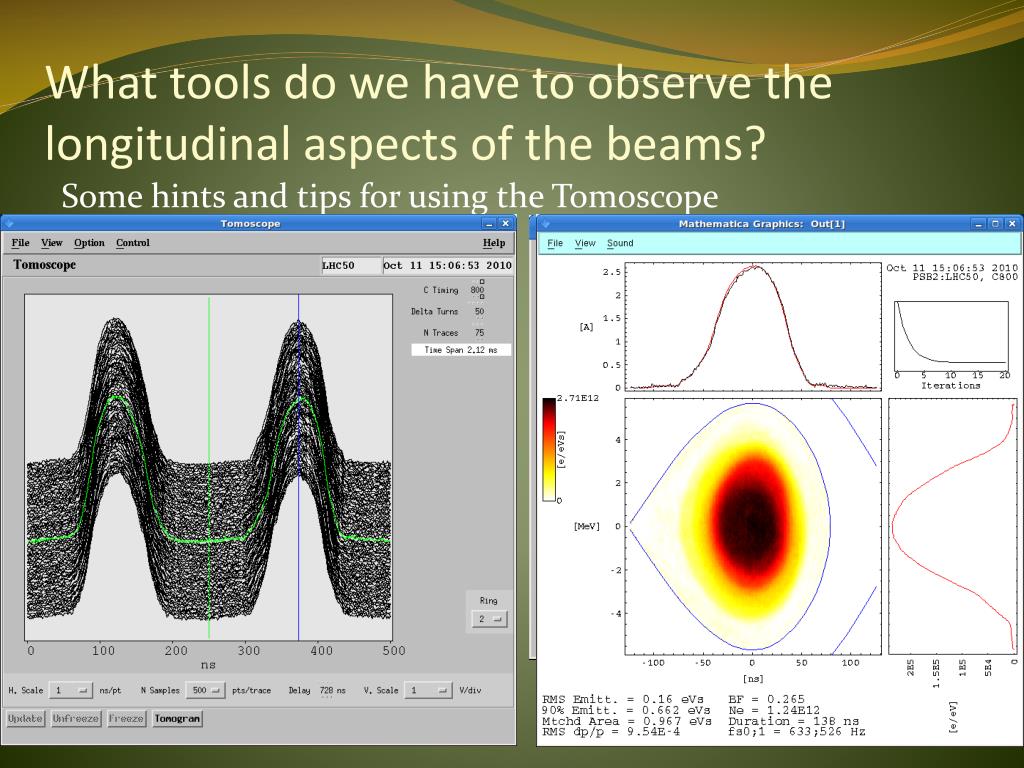Viewport: 1024px width, 768px height.
Task: Open Tomoscope window menu icon in title bar
Action: tap(9, 223)
